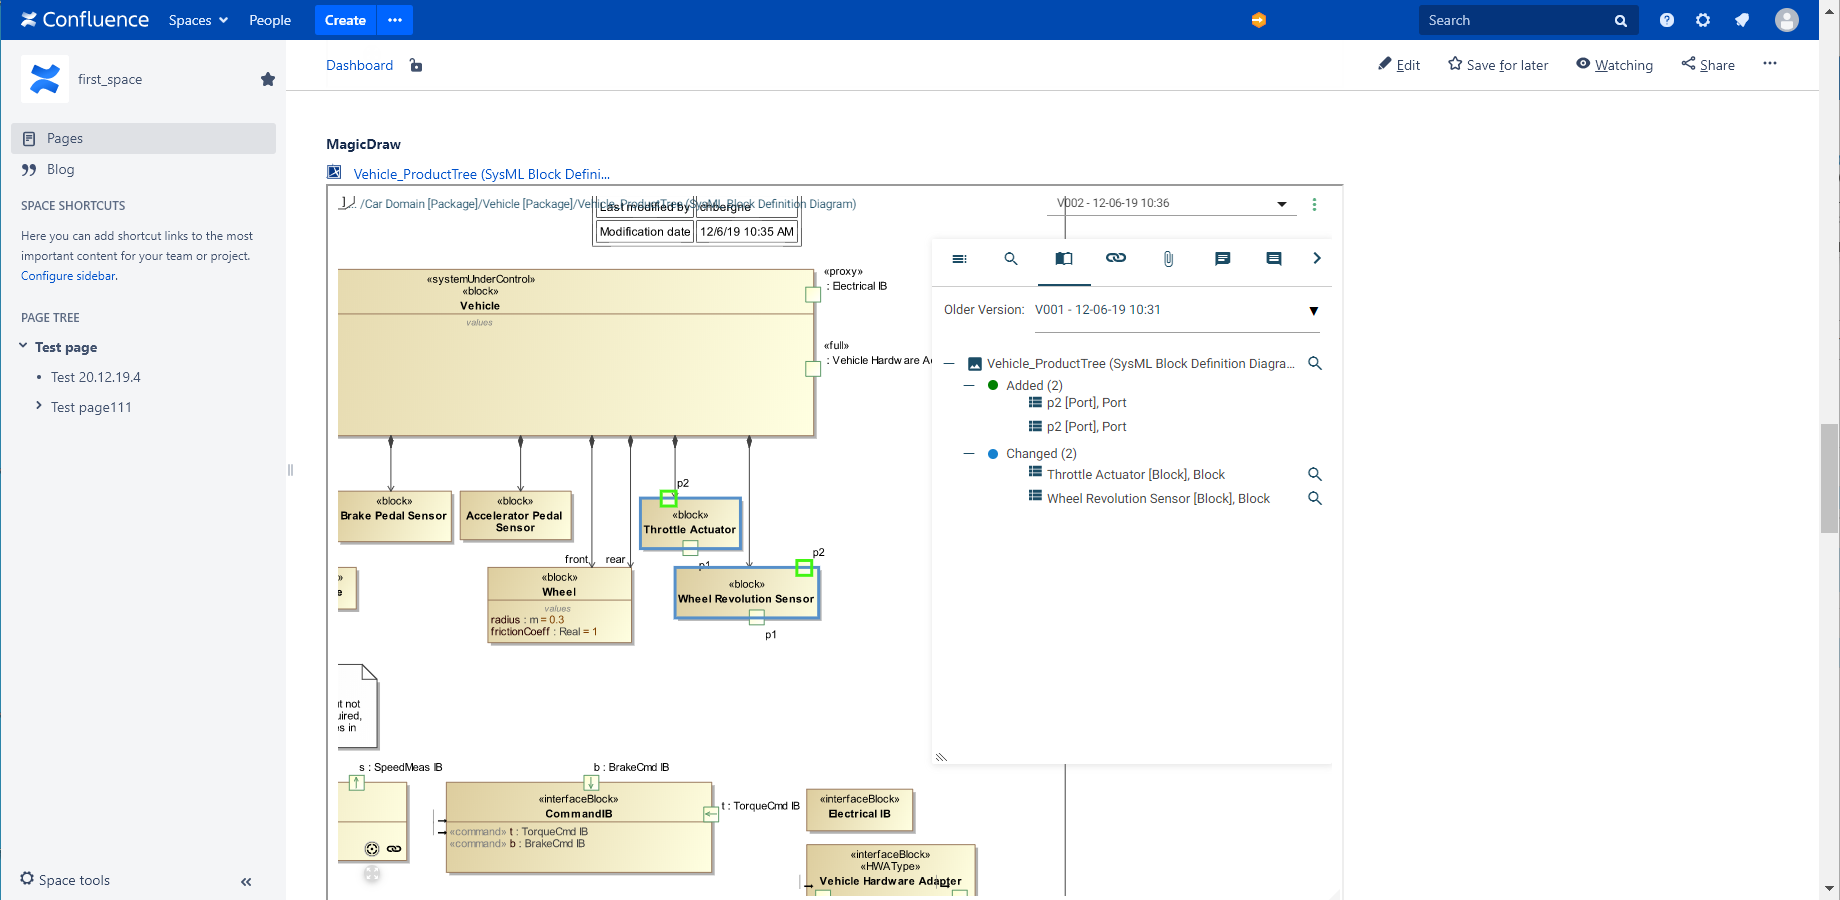Locate Wheel Revolution Sensor with magnifier

pos(1315,498)
